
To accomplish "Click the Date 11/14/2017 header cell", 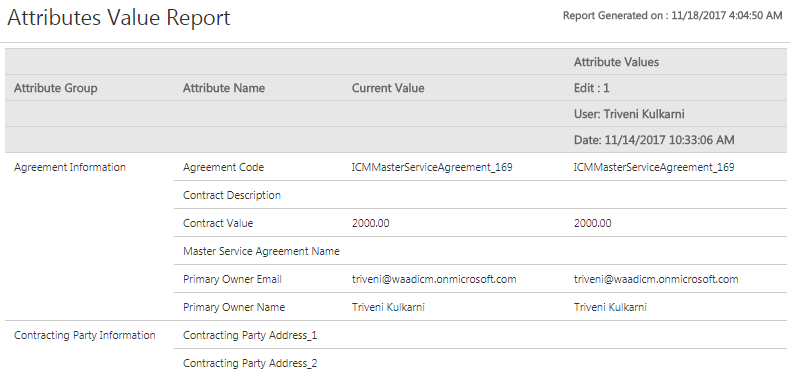I will pyautogui.click(x=654, y=140).
